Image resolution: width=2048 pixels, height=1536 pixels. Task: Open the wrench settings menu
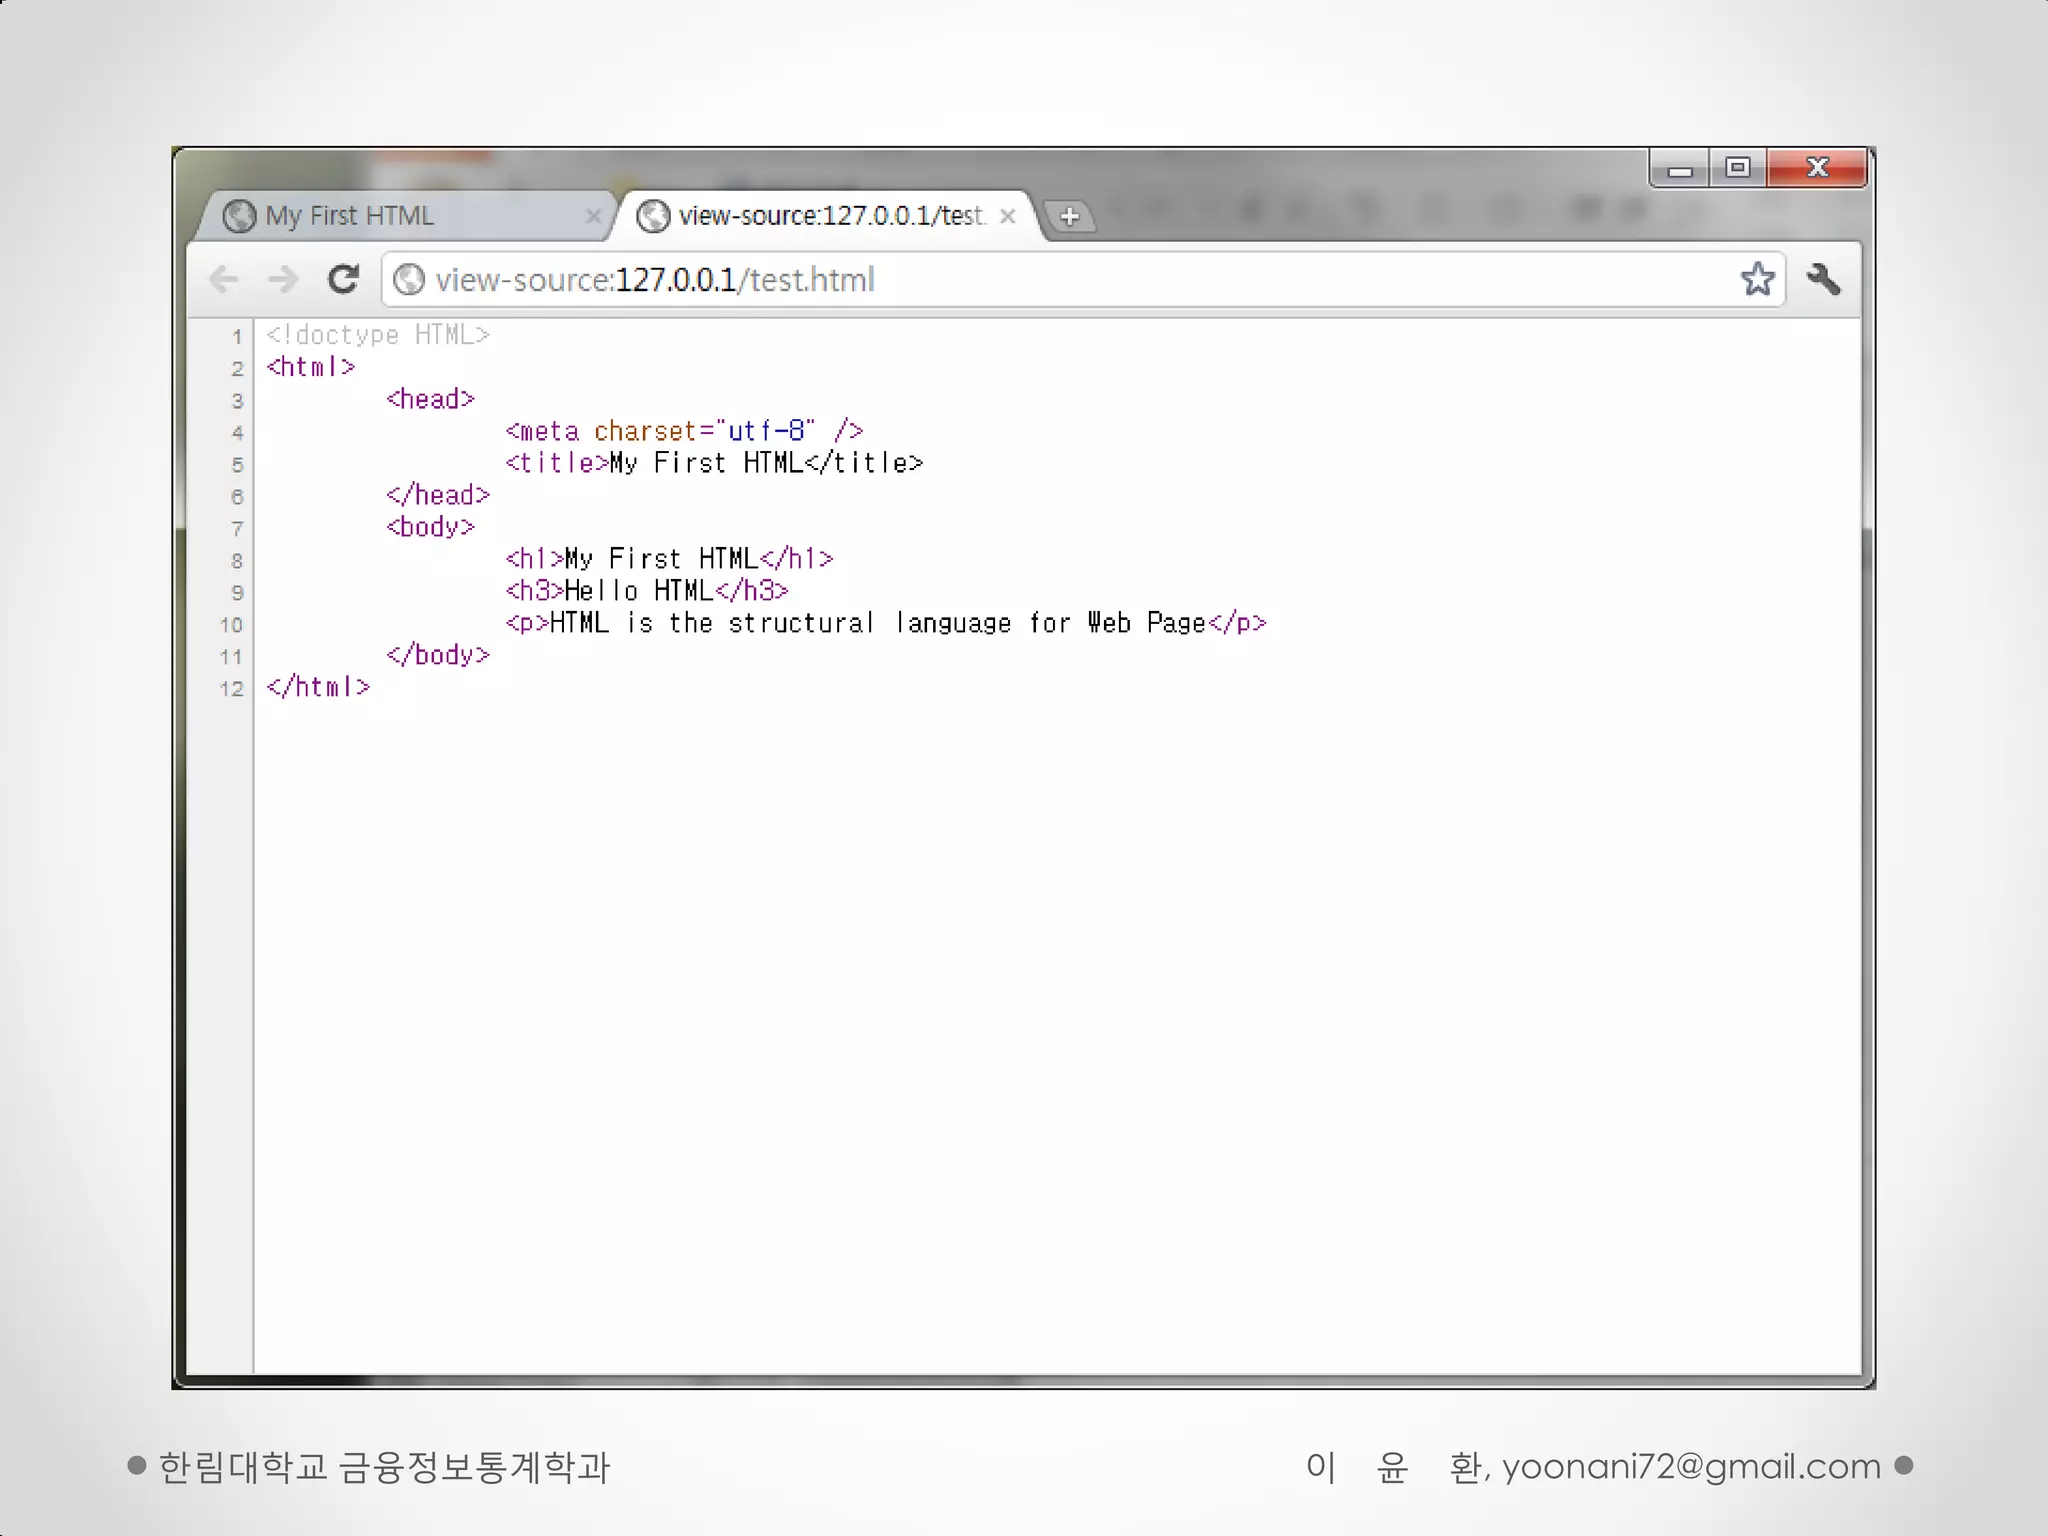tap(1823, 279)
